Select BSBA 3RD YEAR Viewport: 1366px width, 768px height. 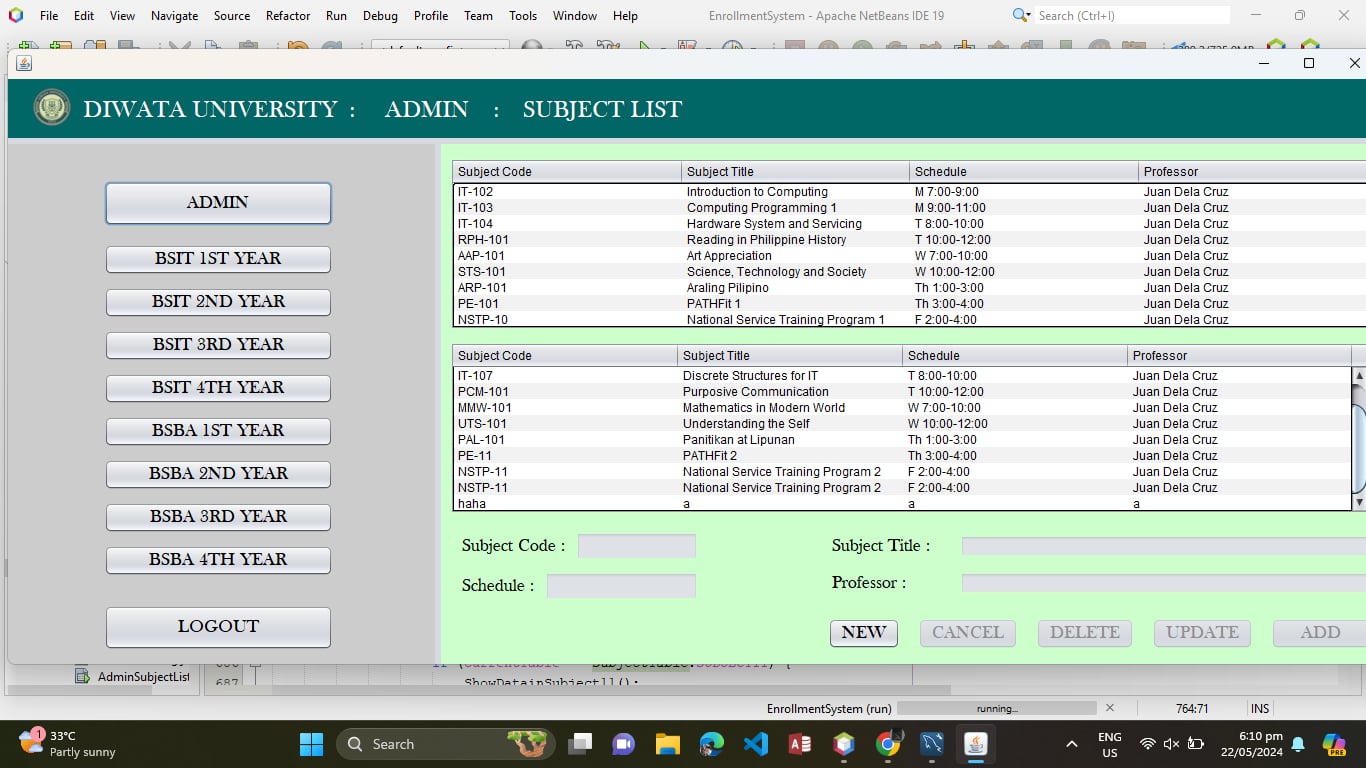(x=218, y=517)
